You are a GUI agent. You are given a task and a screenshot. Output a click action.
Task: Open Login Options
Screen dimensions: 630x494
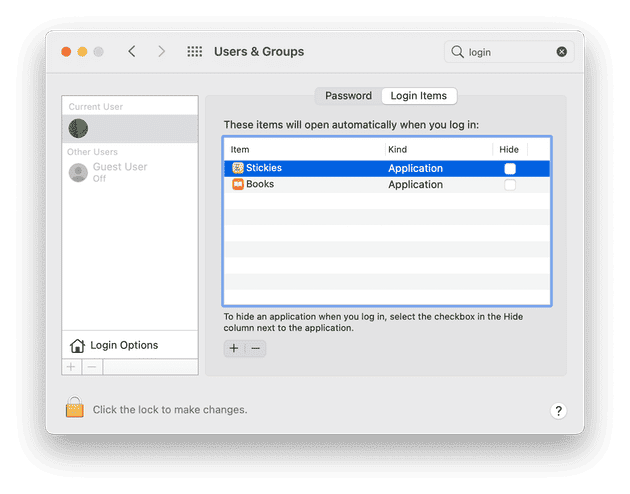130,345
